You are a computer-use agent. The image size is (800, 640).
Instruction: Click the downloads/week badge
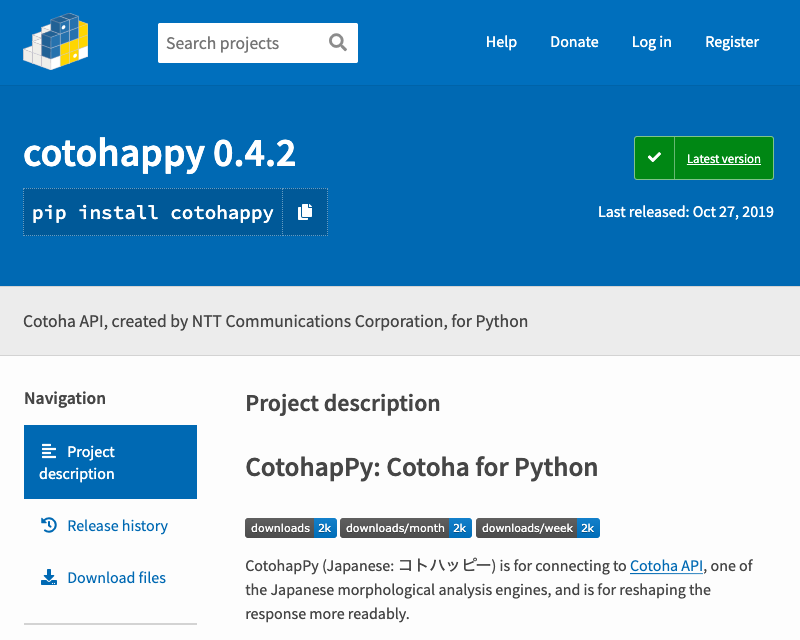(x=538, y=528)
